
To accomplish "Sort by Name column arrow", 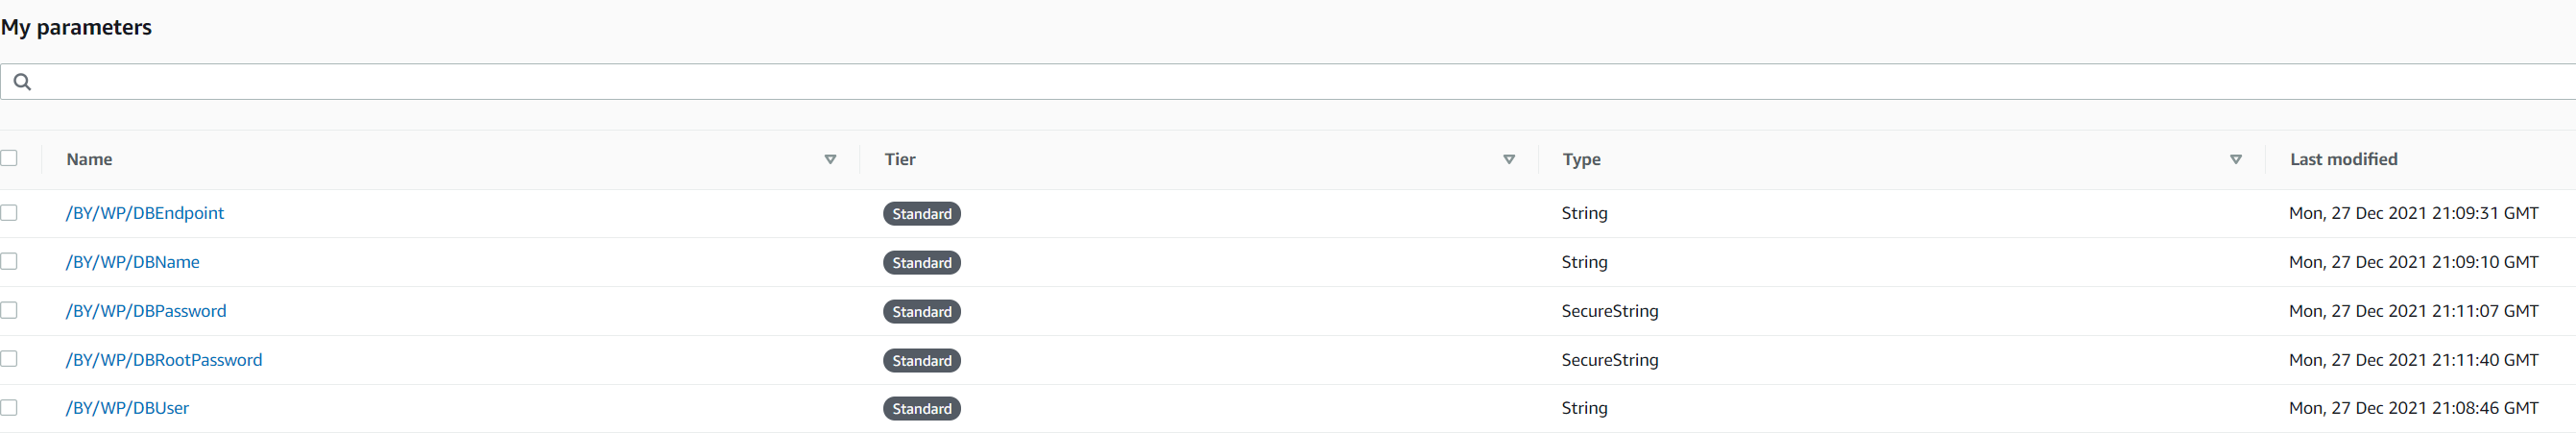I will pyautogui.click(x=830, y=160).
